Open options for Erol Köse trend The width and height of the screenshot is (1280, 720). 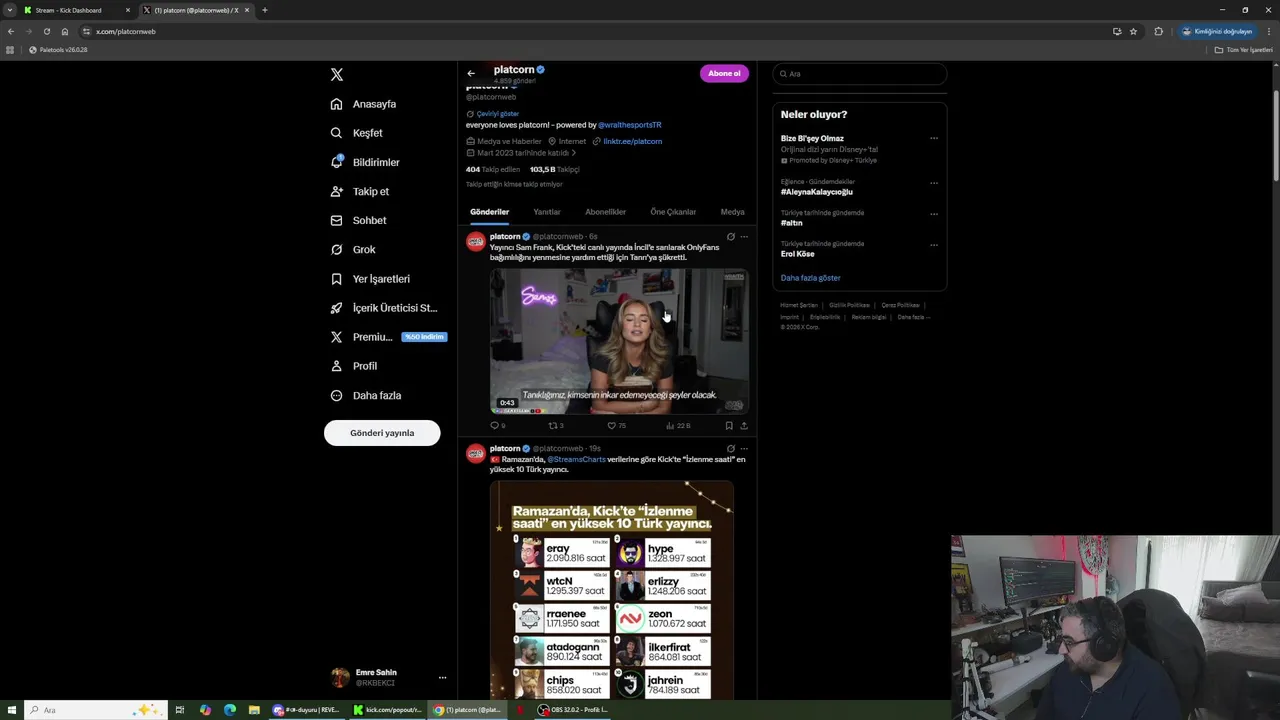(x=934, y=245)
